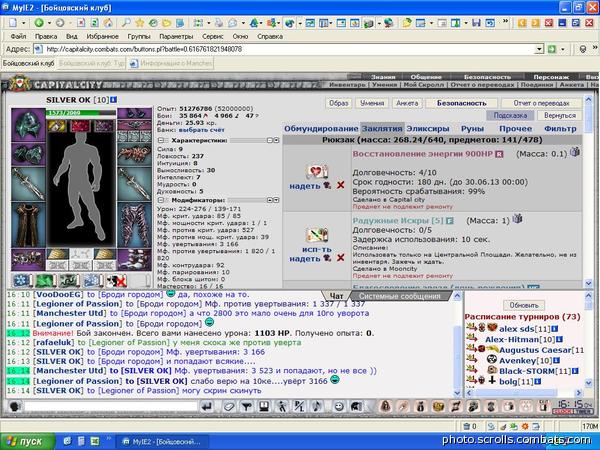Click the gift icon for Восстановление энергии

[x=575, y=152]
